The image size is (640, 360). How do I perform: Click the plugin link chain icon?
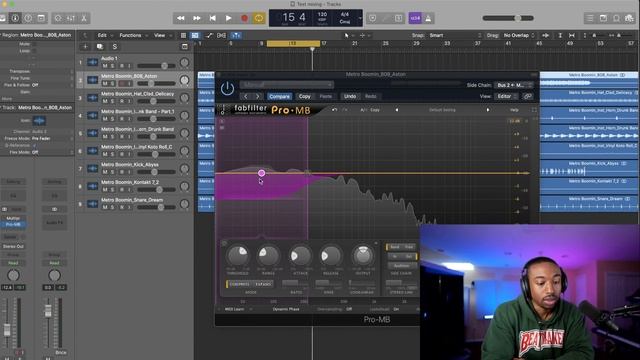tap(527, 96)
